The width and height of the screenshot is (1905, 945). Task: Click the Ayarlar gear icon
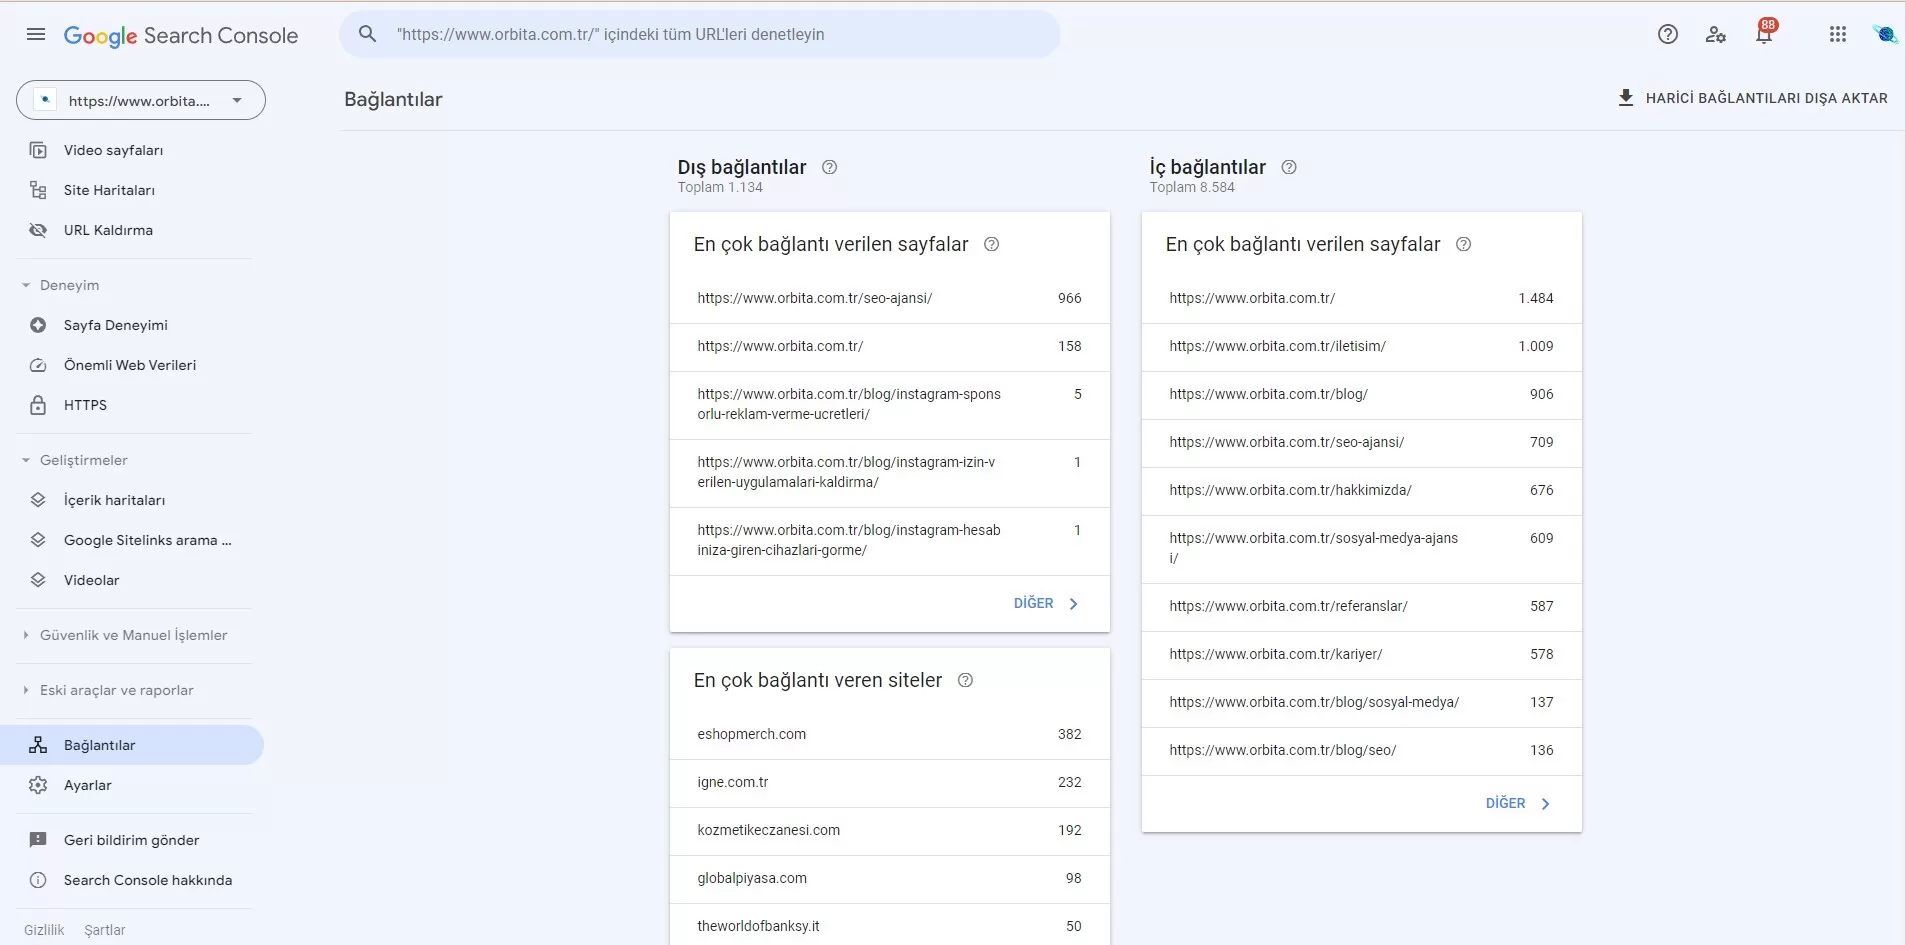click(38, 785)
